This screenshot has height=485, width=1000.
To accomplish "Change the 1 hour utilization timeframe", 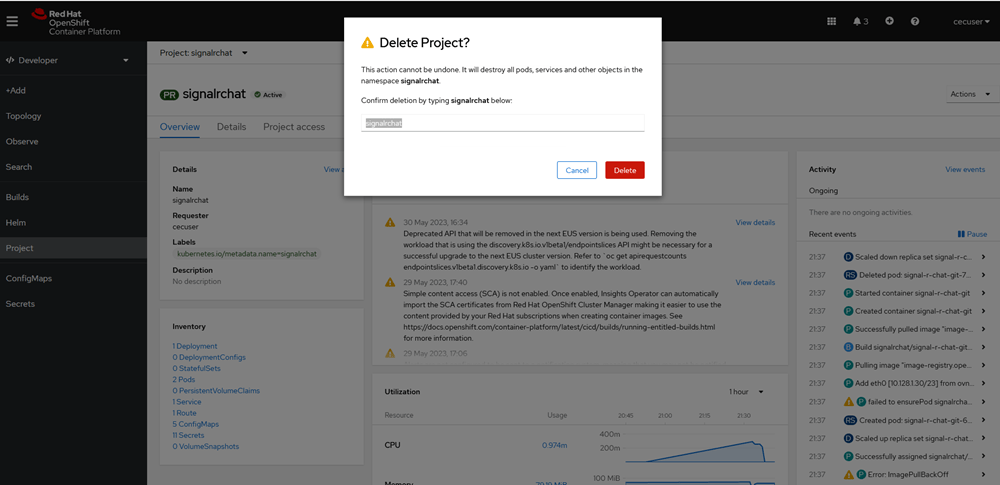I will pyautogui.click(x=746, y=392).
